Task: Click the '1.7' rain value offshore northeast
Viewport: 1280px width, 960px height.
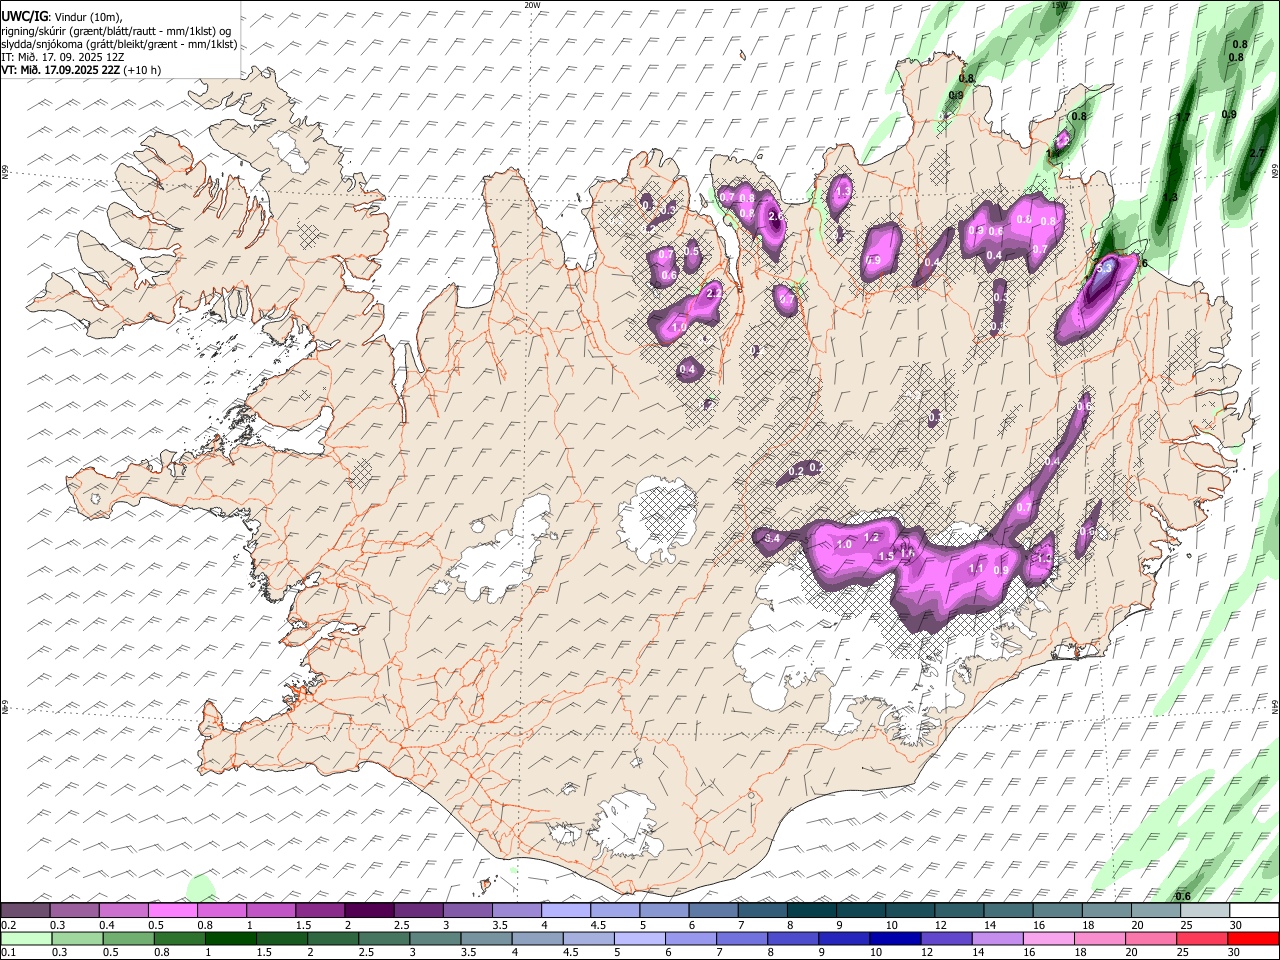Action: (x=1183, y=118)
